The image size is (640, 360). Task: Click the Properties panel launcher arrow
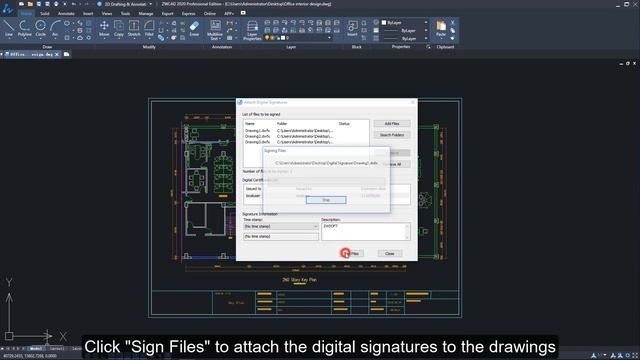pos(428,47)
